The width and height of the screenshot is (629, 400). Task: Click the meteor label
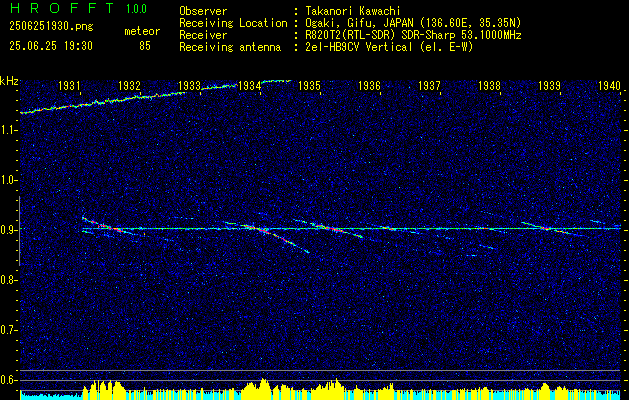click(x=142, y=31)
